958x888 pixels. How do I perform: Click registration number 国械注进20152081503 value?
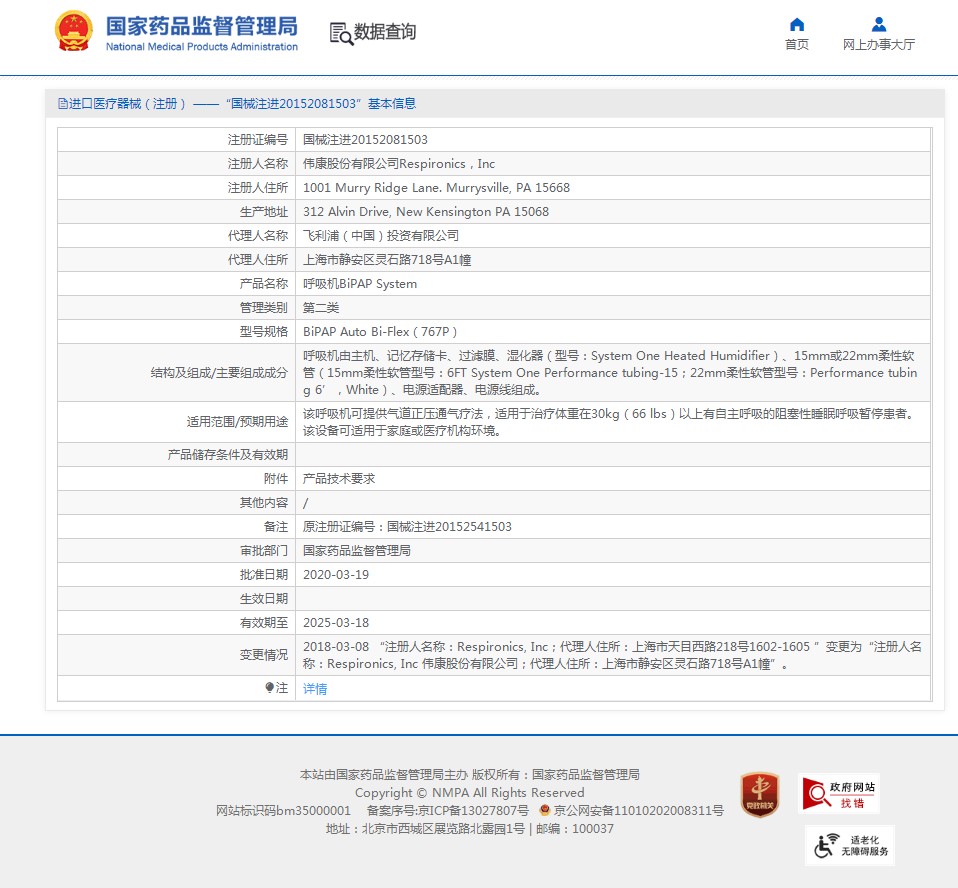click(365, 140)
